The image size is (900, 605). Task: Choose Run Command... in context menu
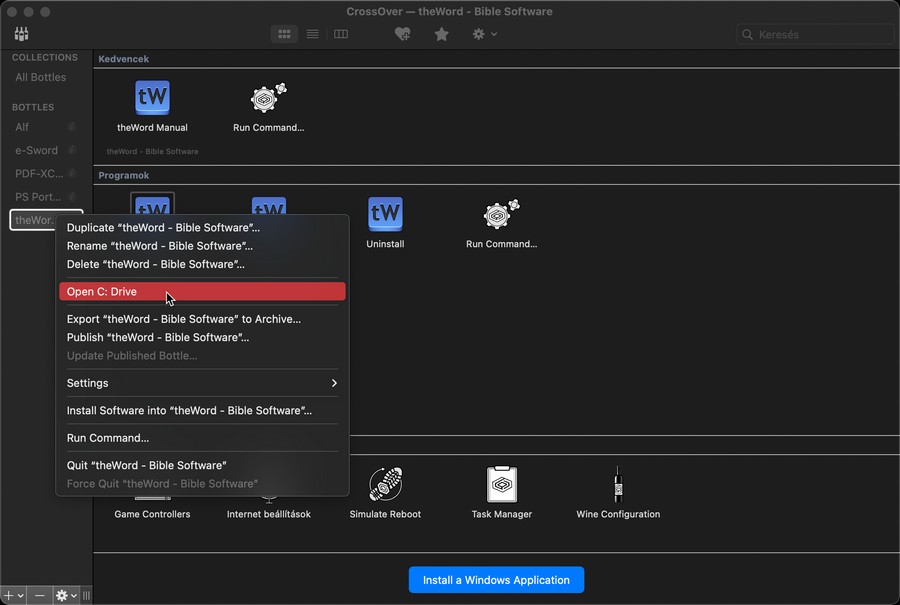pyautogui.click(x=202, y=438)
